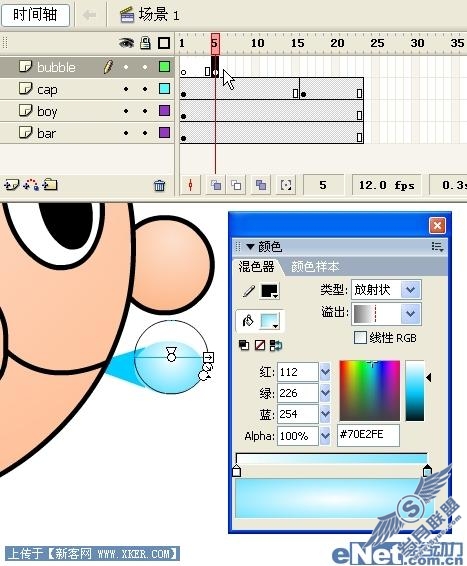The image size is (467, 566).
Task: Toggle visibility dot of bubble layer
Action: pos(126,67)
